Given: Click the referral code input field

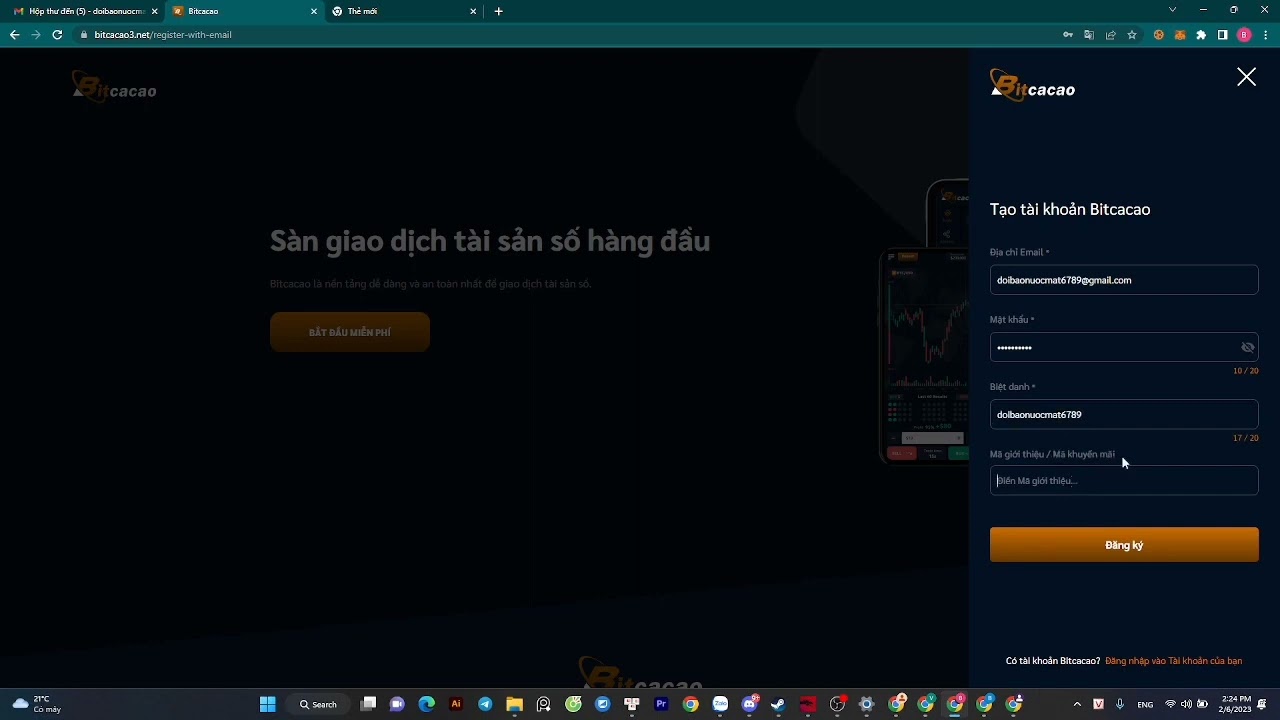Looking at the screenshot, I should point(1124,480).
